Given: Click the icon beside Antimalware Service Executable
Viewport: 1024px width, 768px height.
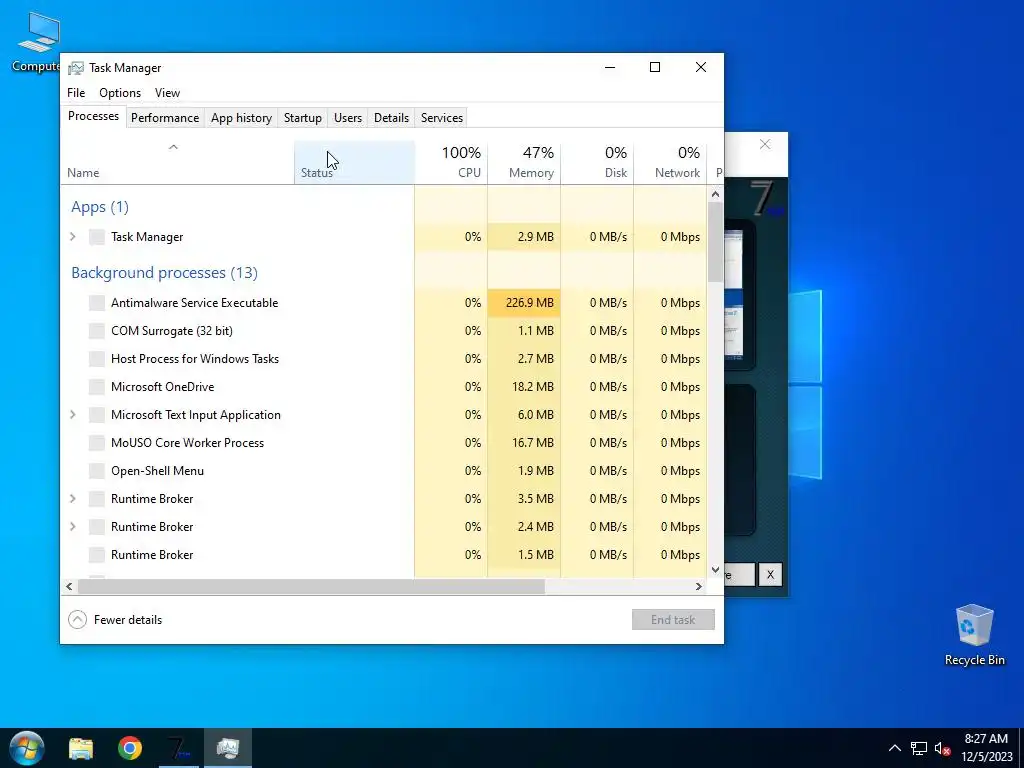Looking at the screenshot, I should (97, 302).
